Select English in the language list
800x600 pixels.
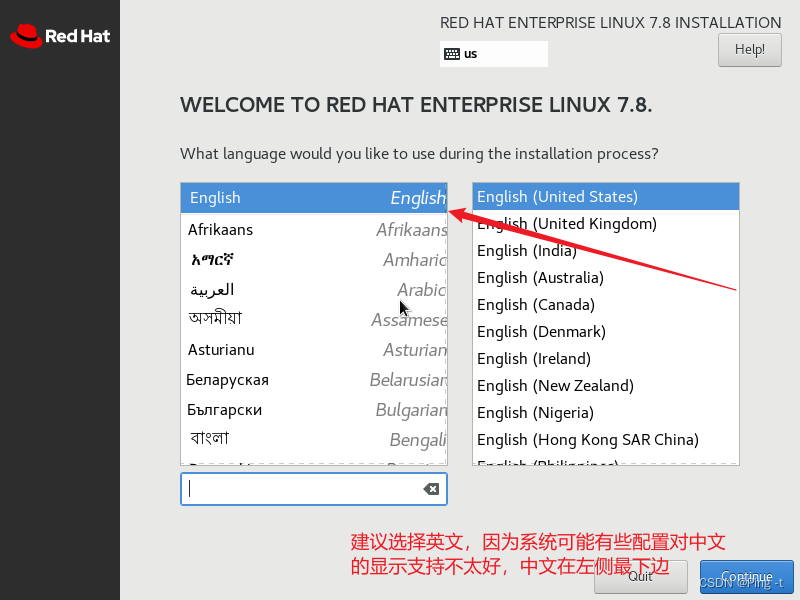[x=314, y=198]
